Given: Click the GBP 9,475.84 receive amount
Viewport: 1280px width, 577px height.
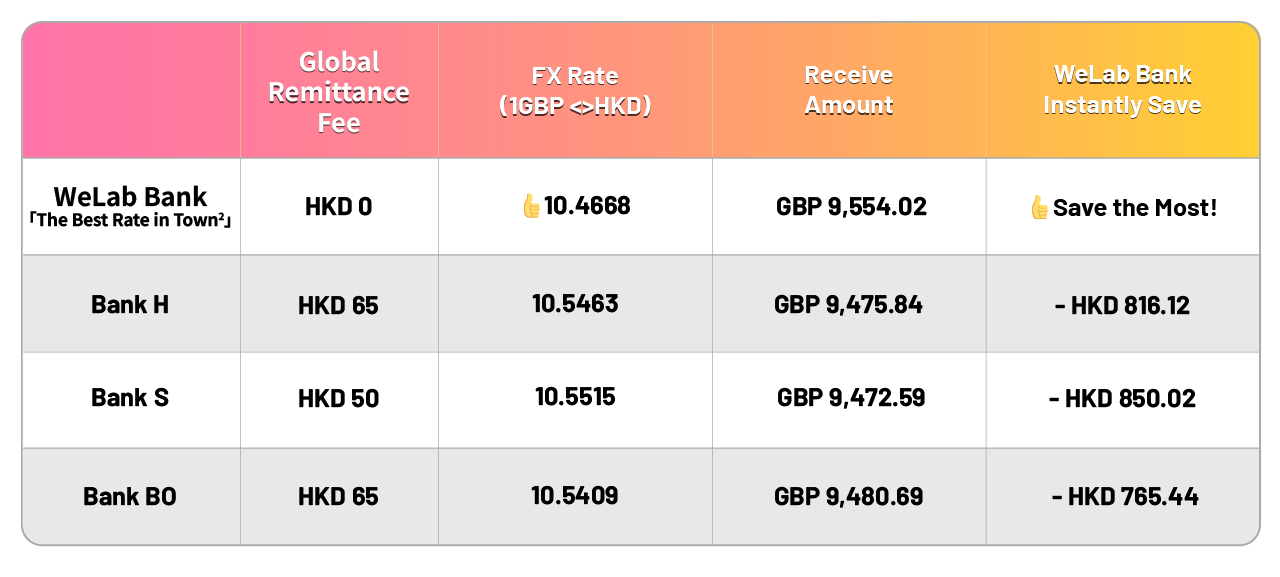Looking at the screenshot, I should pyautogui.click(x=849, y=304).
